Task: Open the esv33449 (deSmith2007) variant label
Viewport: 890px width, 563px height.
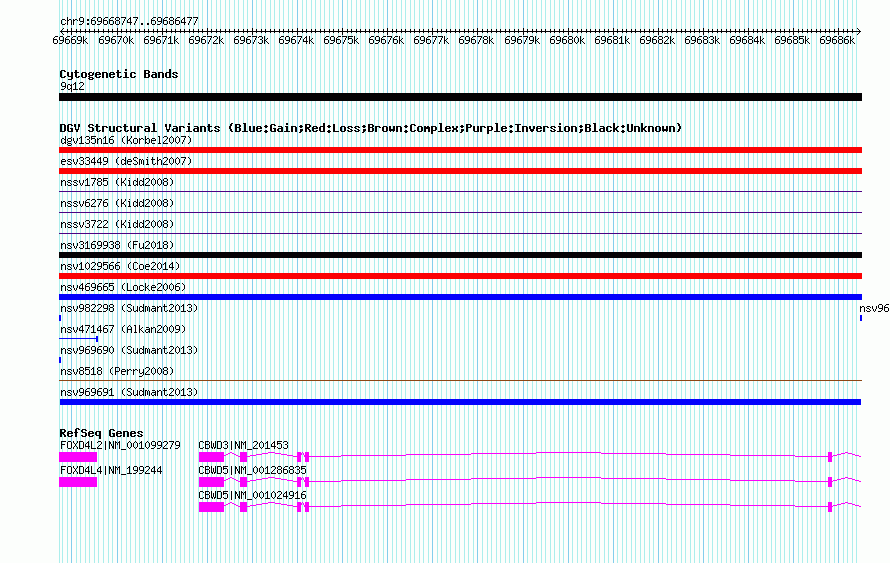Action: click(x=126, y=161)
